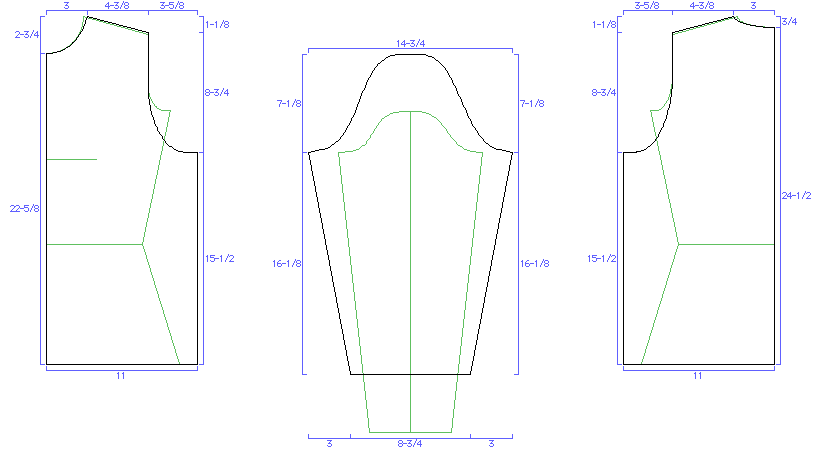Image resolution: width=821 pixels, height=474 pixels.
Task: Select 16-1/8 underarm length left of sleeve
Action: (286, 263)
